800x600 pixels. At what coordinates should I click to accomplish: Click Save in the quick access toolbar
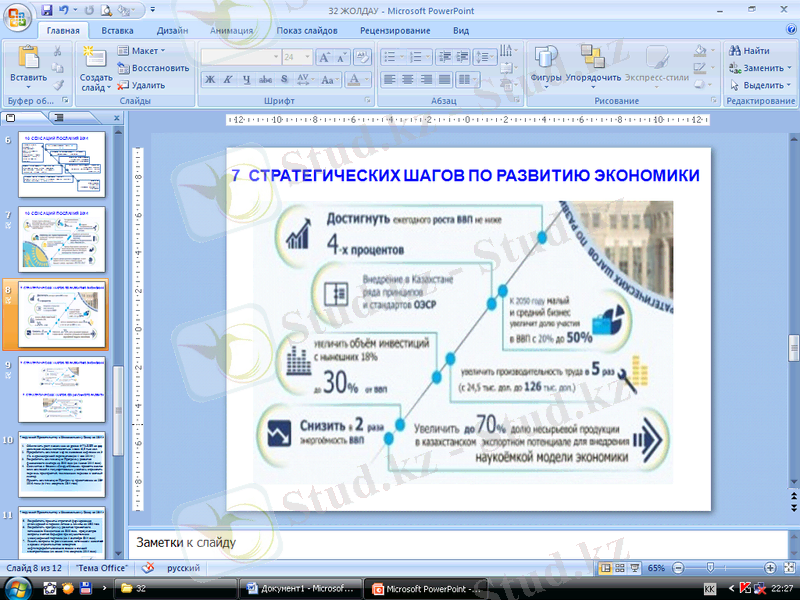tap(47, 11)
